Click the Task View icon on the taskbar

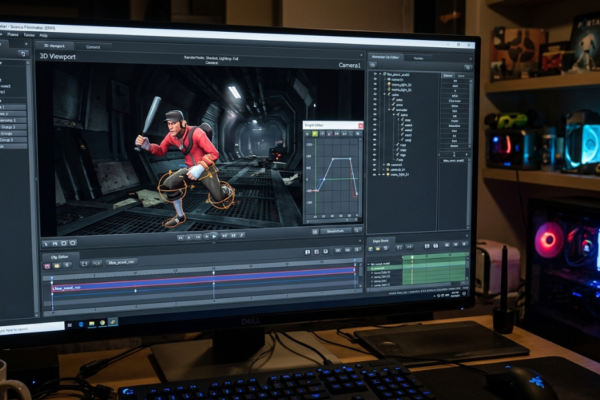(x=70, y=325)
